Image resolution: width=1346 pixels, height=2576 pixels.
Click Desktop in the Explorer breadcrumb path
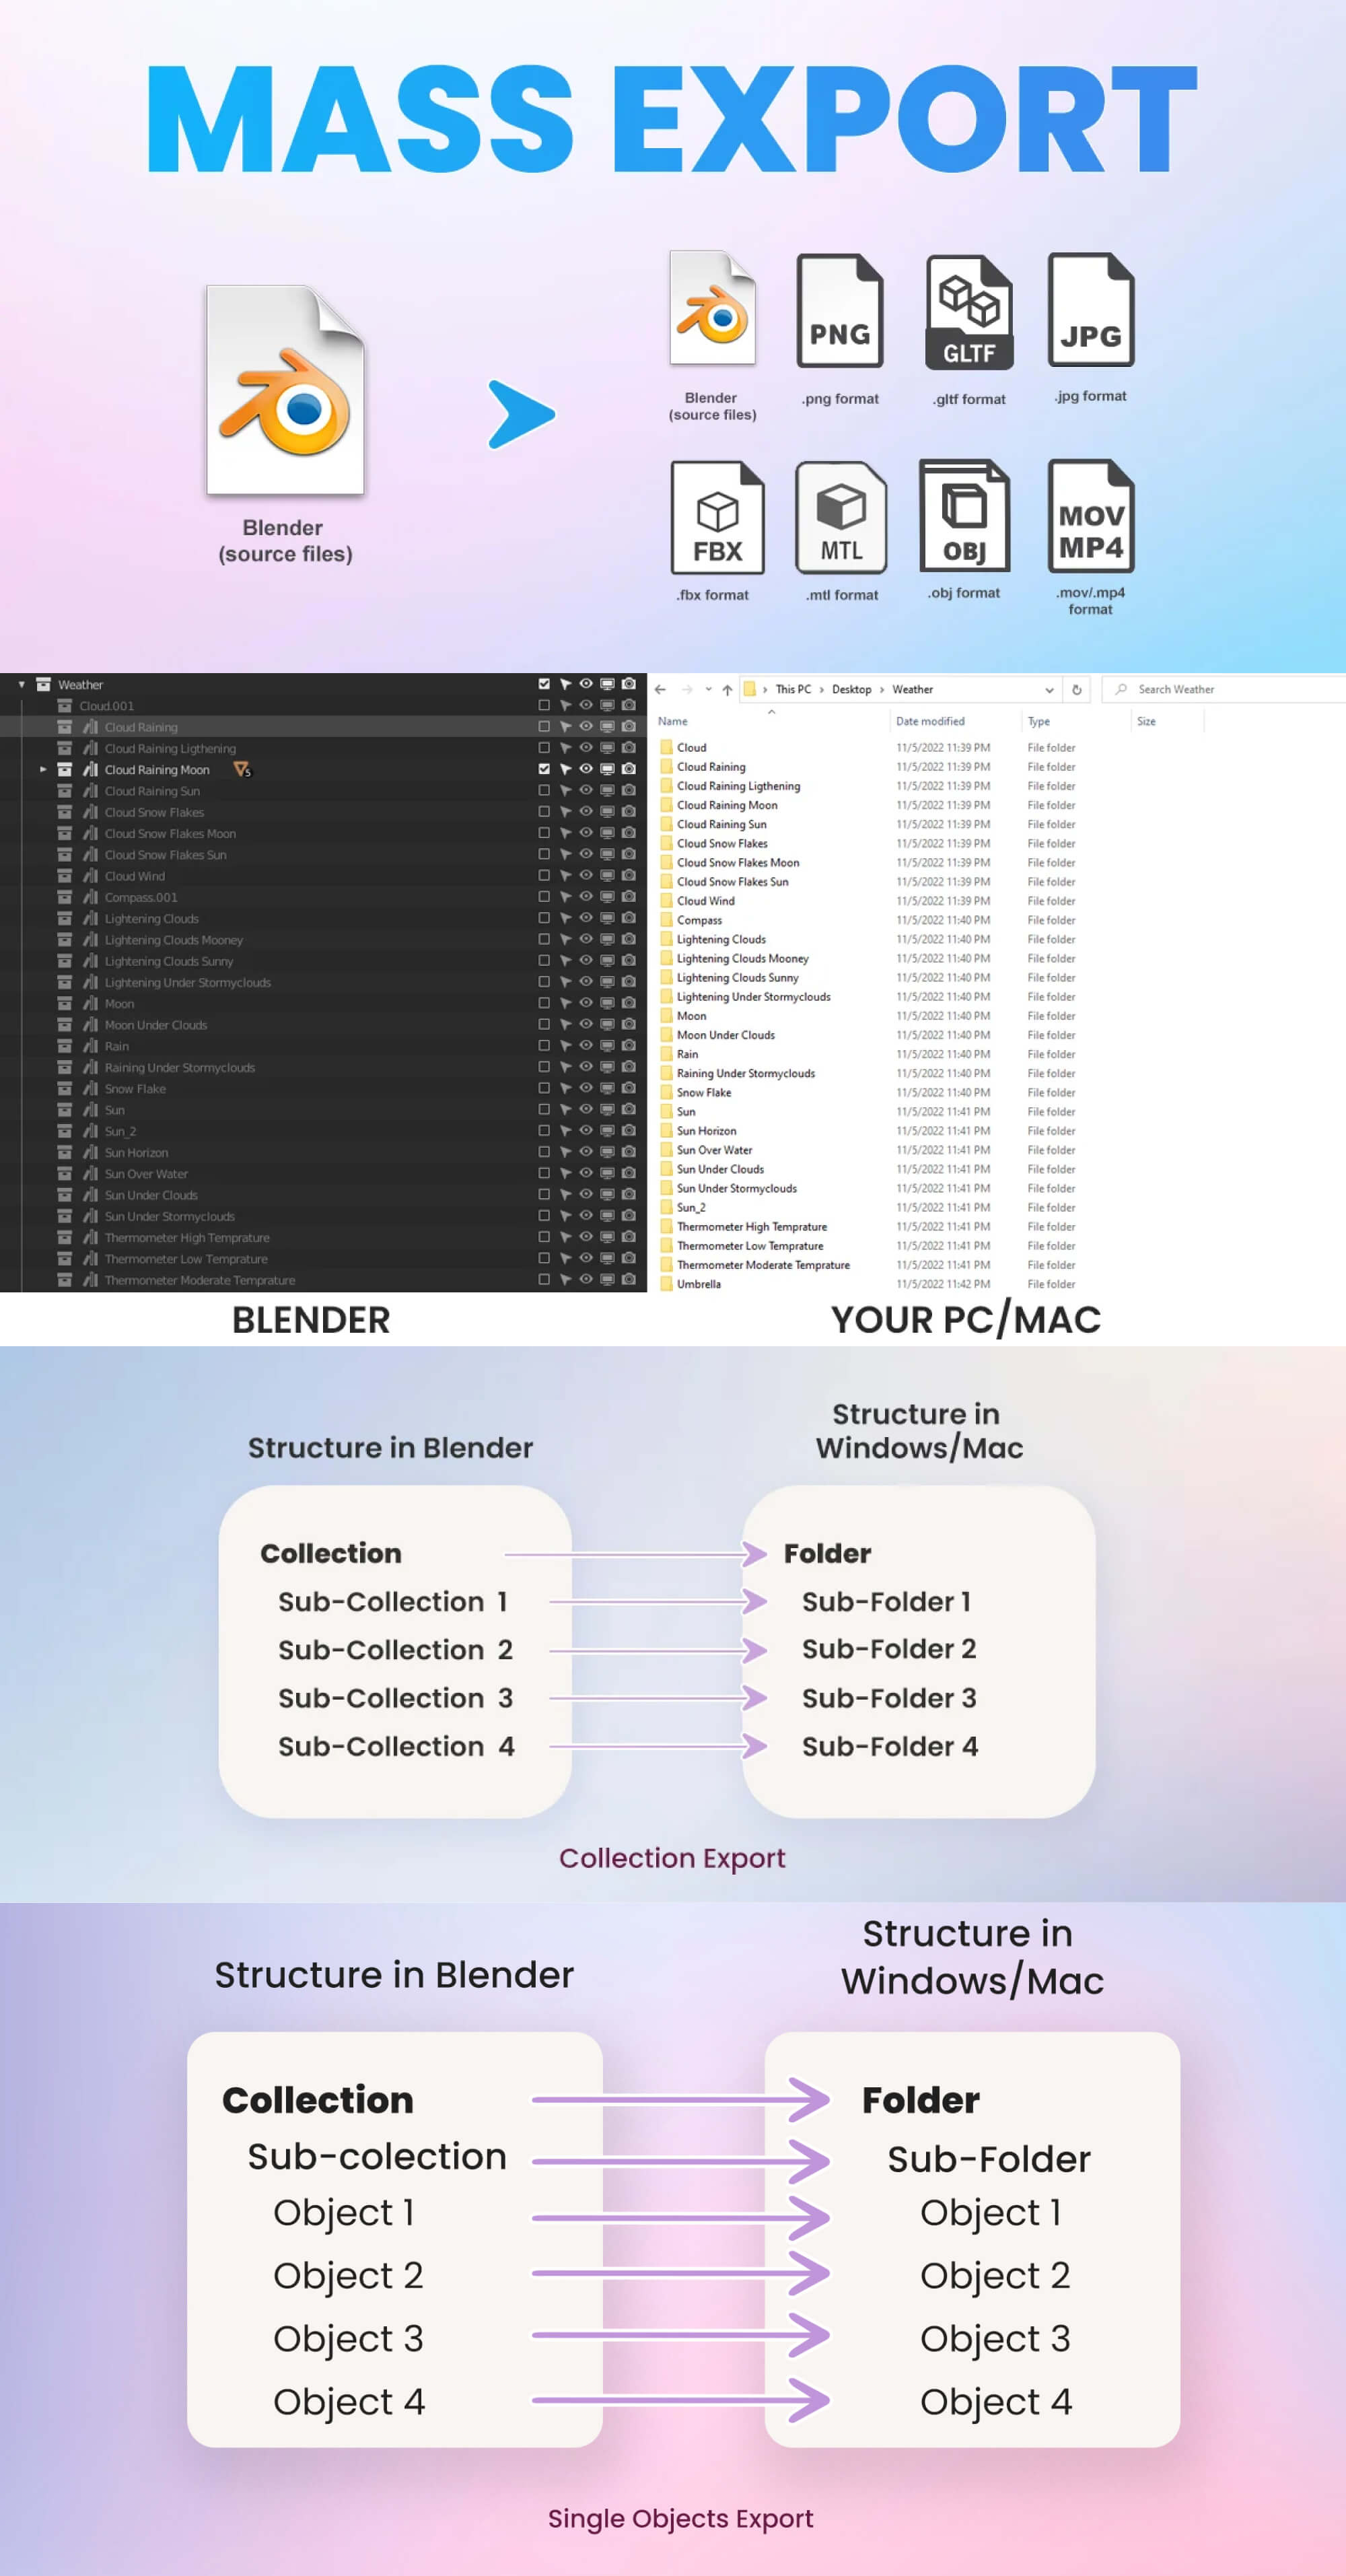coord(851,689)
